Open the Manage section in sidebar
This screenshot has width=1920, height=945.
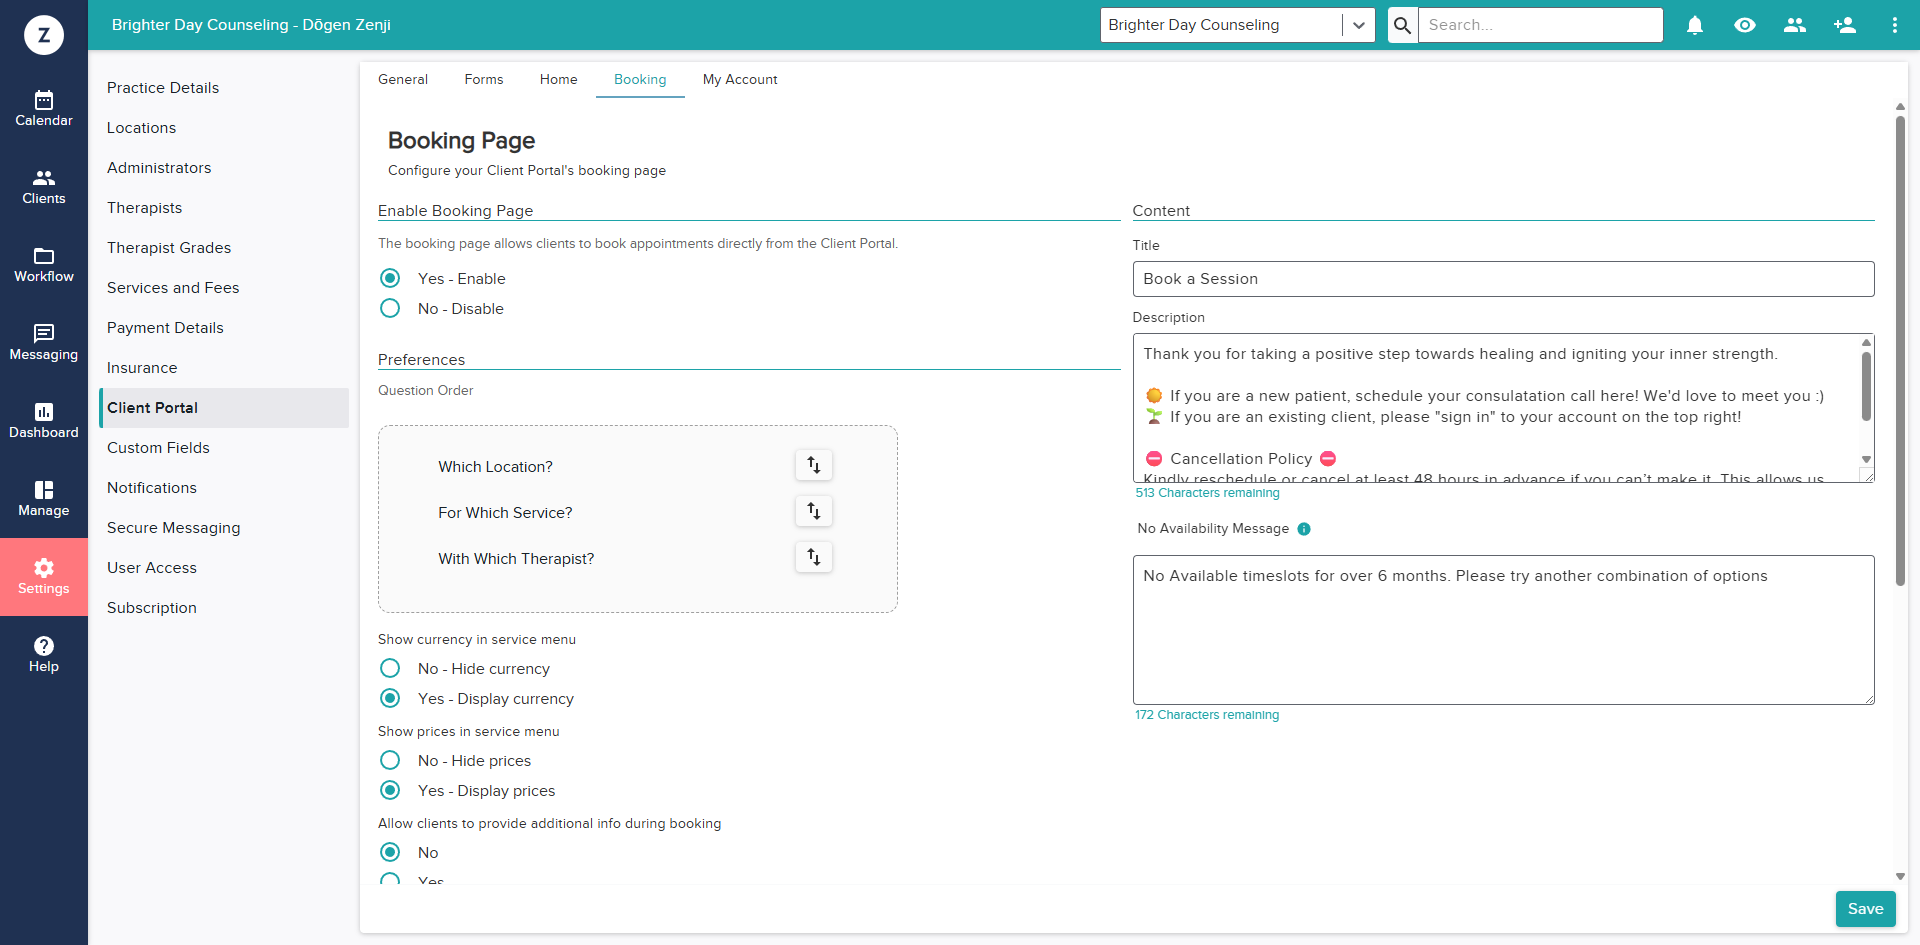tap(44, 498)
